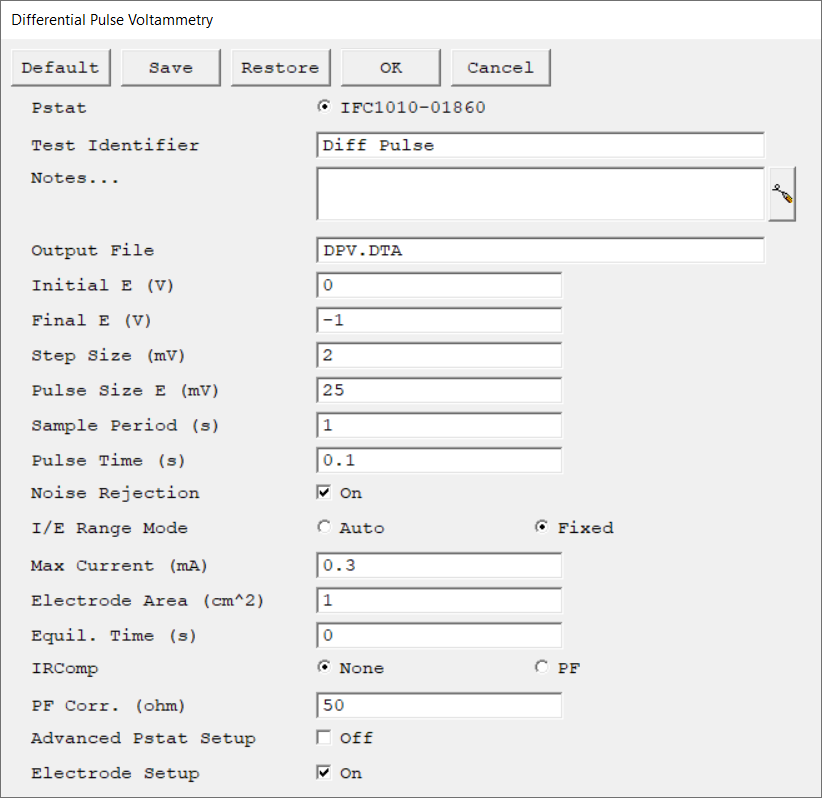Select the Equil. Time (s) field
822x798 pixels.
tap(439, 635)
